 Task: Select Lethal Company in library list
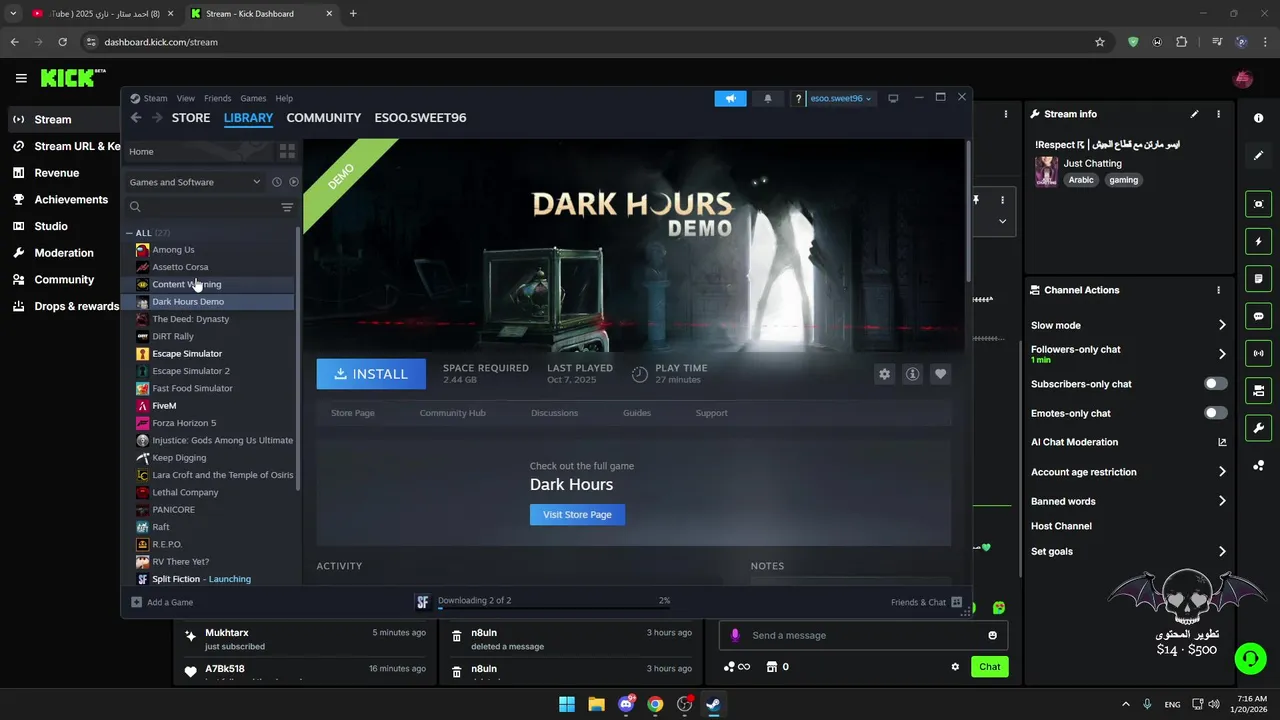pos(185,492)
